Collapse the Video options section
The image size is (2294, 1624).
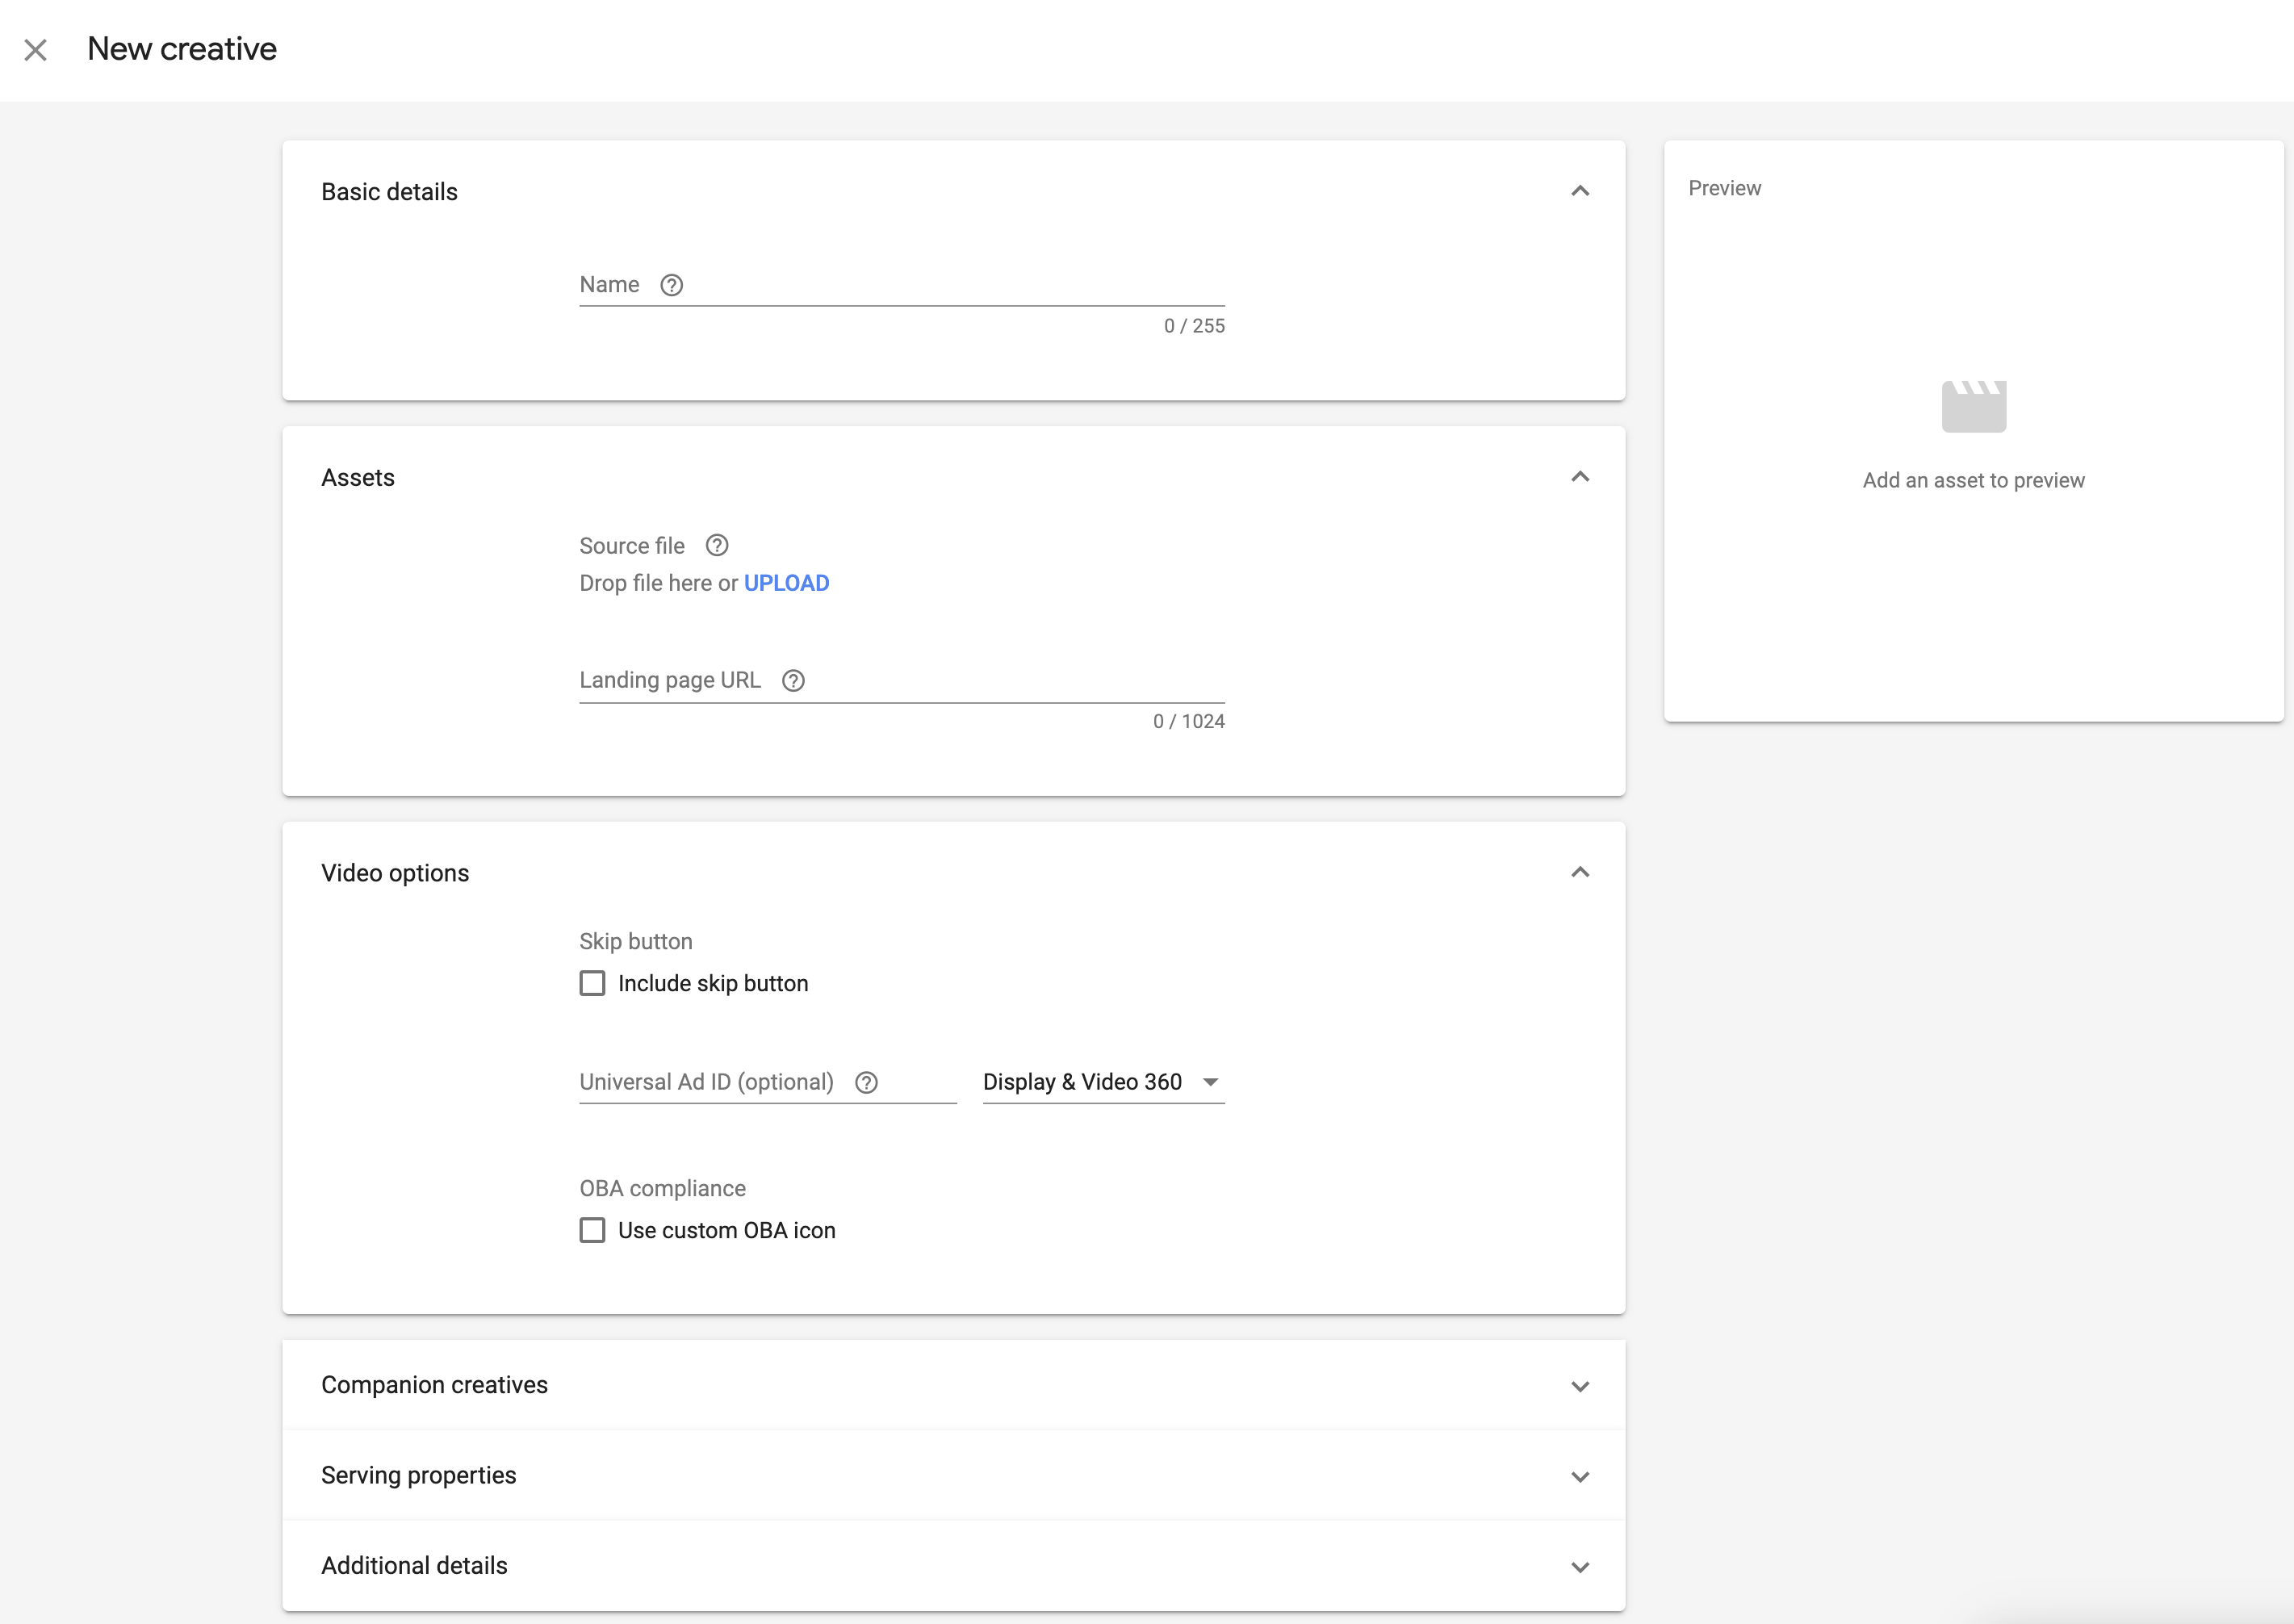click(x=1580, y=873)
